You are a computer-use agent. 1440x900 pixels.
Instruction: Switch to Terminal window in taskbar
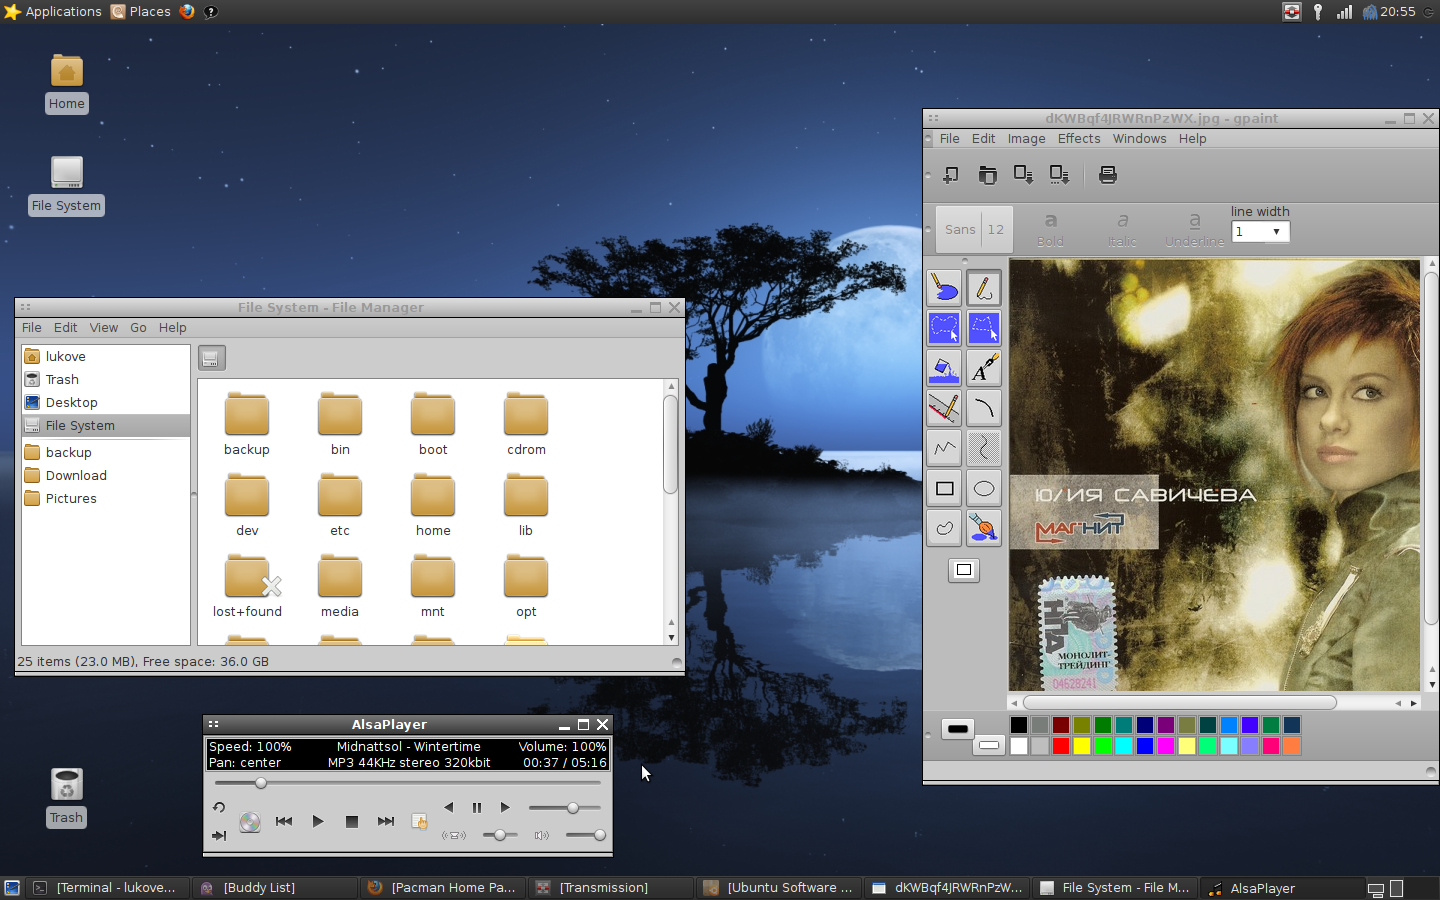106,888
